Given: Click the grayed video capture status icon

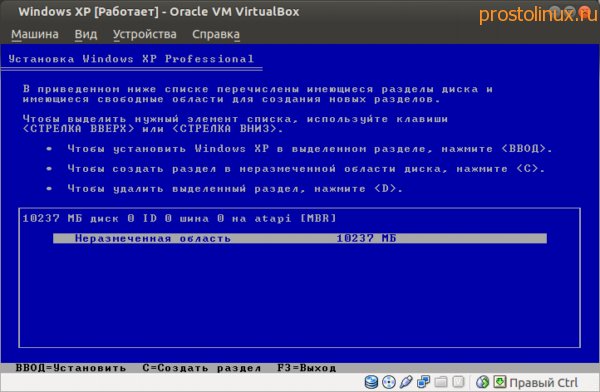Looking at the screenshot, I should point(458,382).
